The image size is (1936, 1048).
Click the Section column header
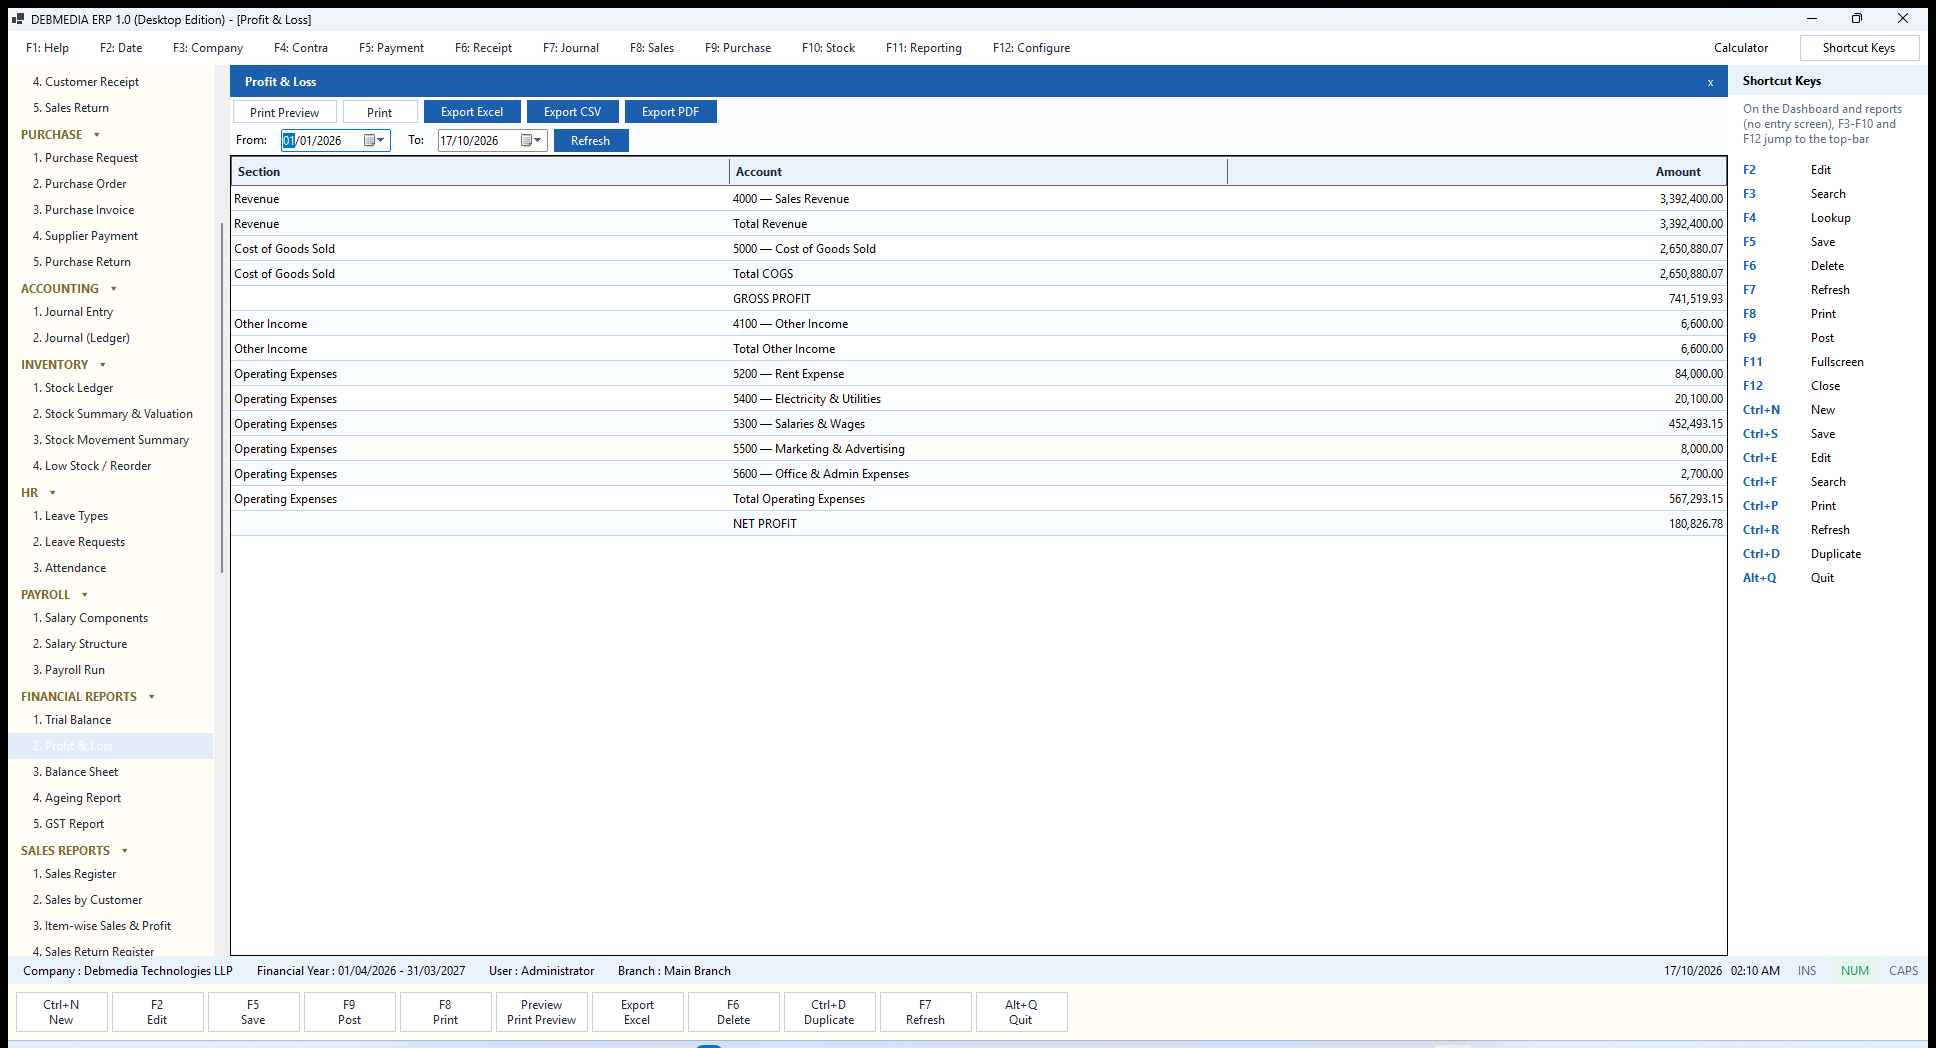pos(480,172)
